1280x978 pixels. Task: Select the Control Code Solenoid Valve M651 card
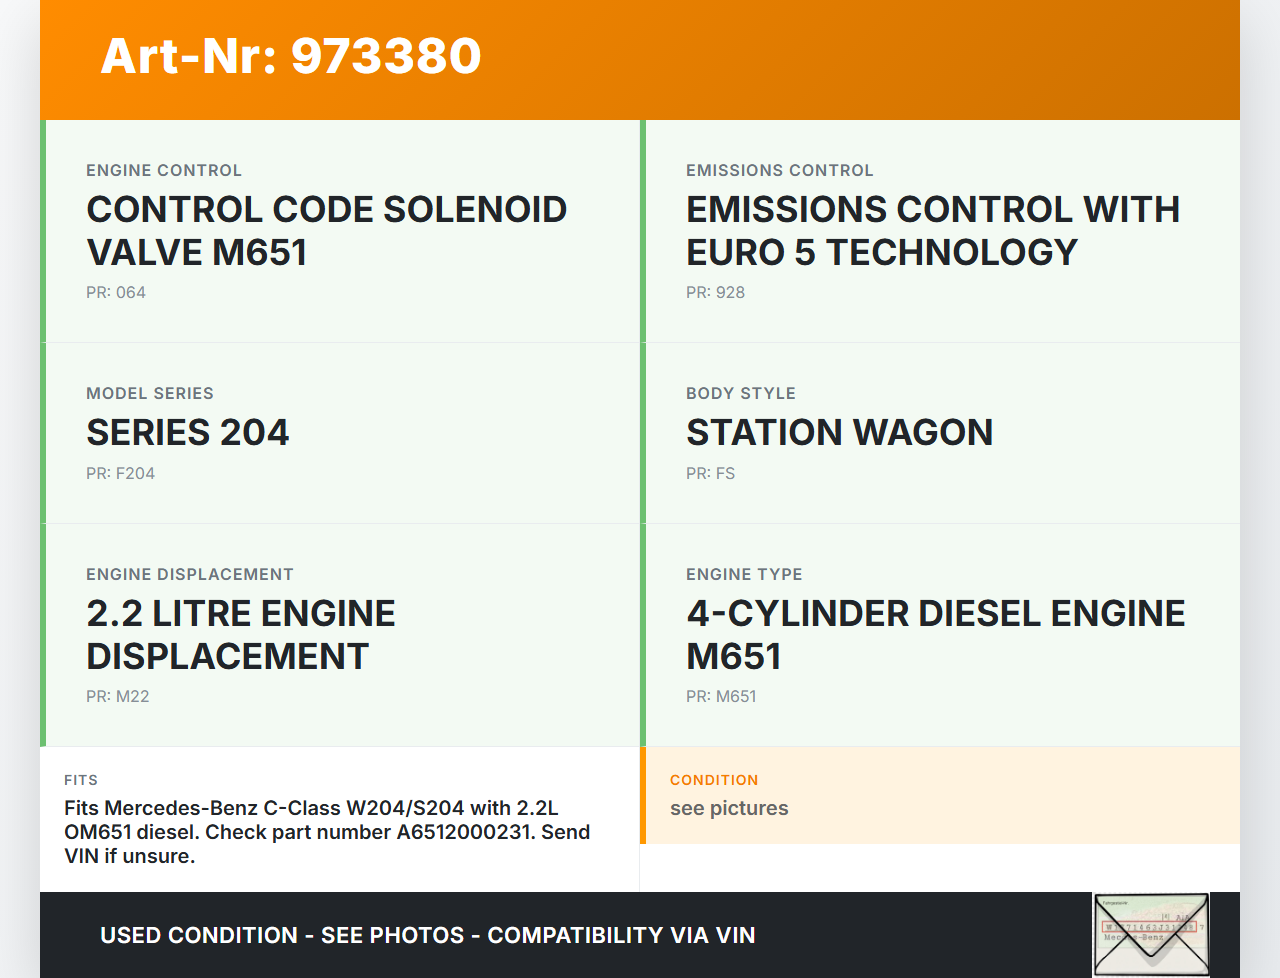[x=340, y=231]
